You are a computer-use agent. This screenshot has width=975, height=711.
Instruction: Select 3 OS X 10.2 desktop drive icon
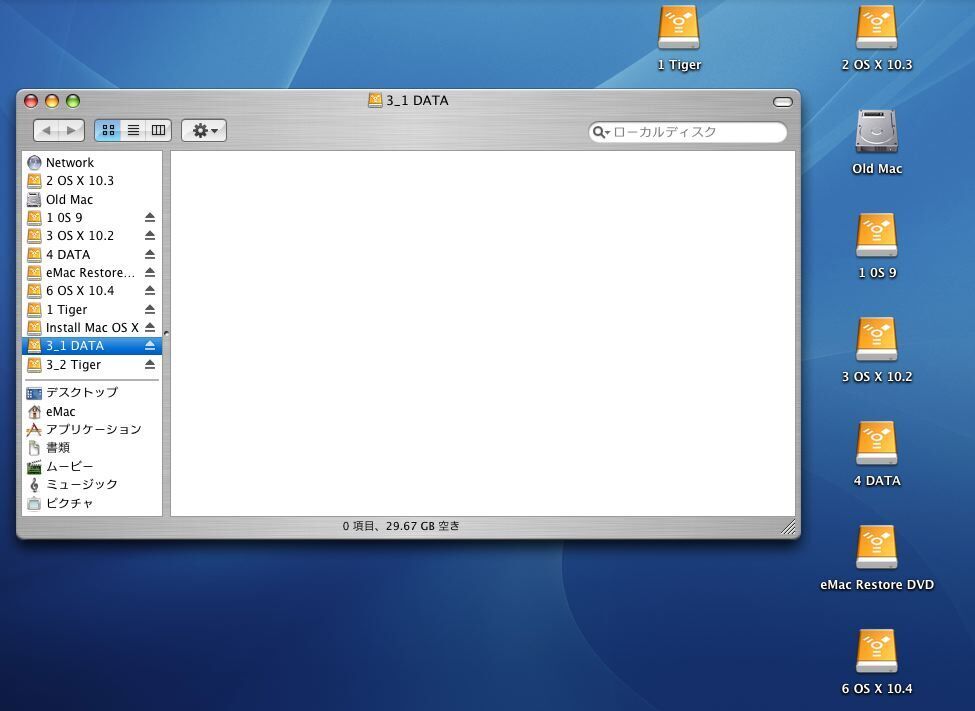pos(877,340)
